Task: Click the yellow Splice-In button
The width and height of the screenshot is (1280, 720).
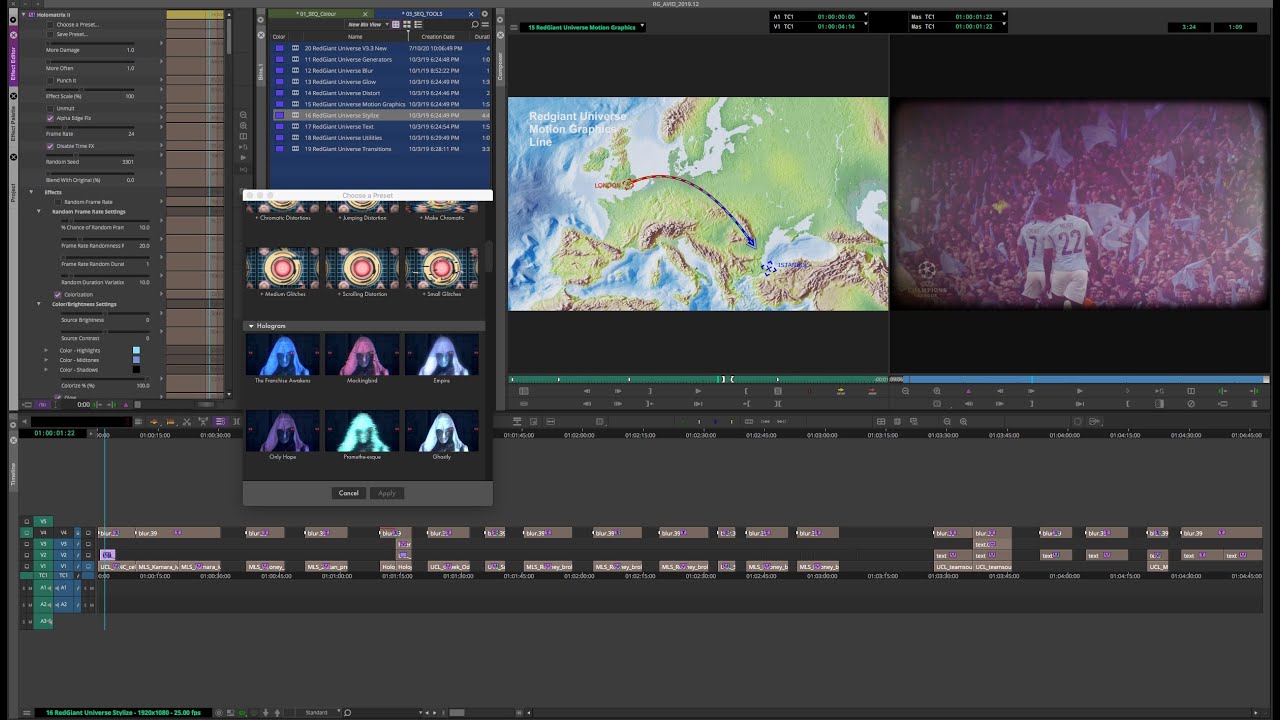Action: (x=841, y=391)
